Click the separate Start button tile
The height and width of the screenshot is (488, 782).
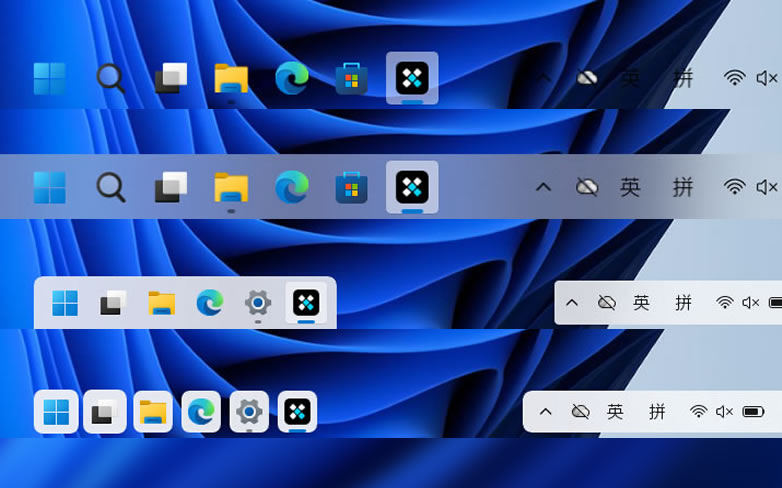(x=56, y=412)
